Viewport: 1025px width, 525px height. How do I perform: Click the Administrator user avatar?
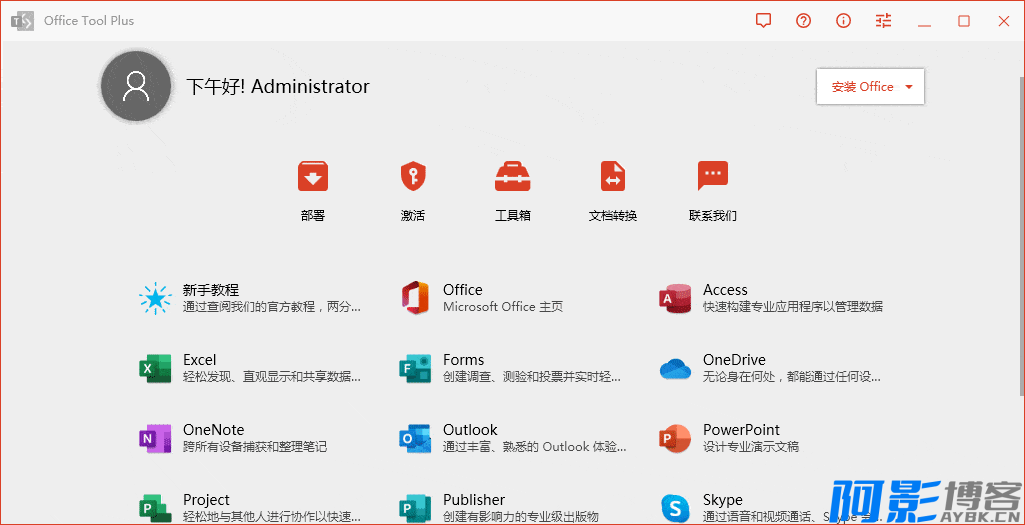coord(136,87)
